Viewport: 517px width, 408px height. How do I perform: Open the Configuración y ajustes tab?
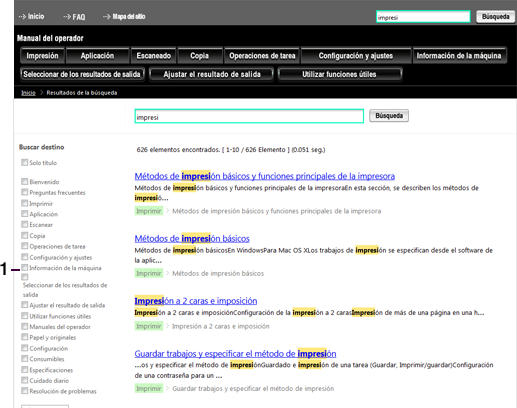pyautogui.click(x=355, y=55)
